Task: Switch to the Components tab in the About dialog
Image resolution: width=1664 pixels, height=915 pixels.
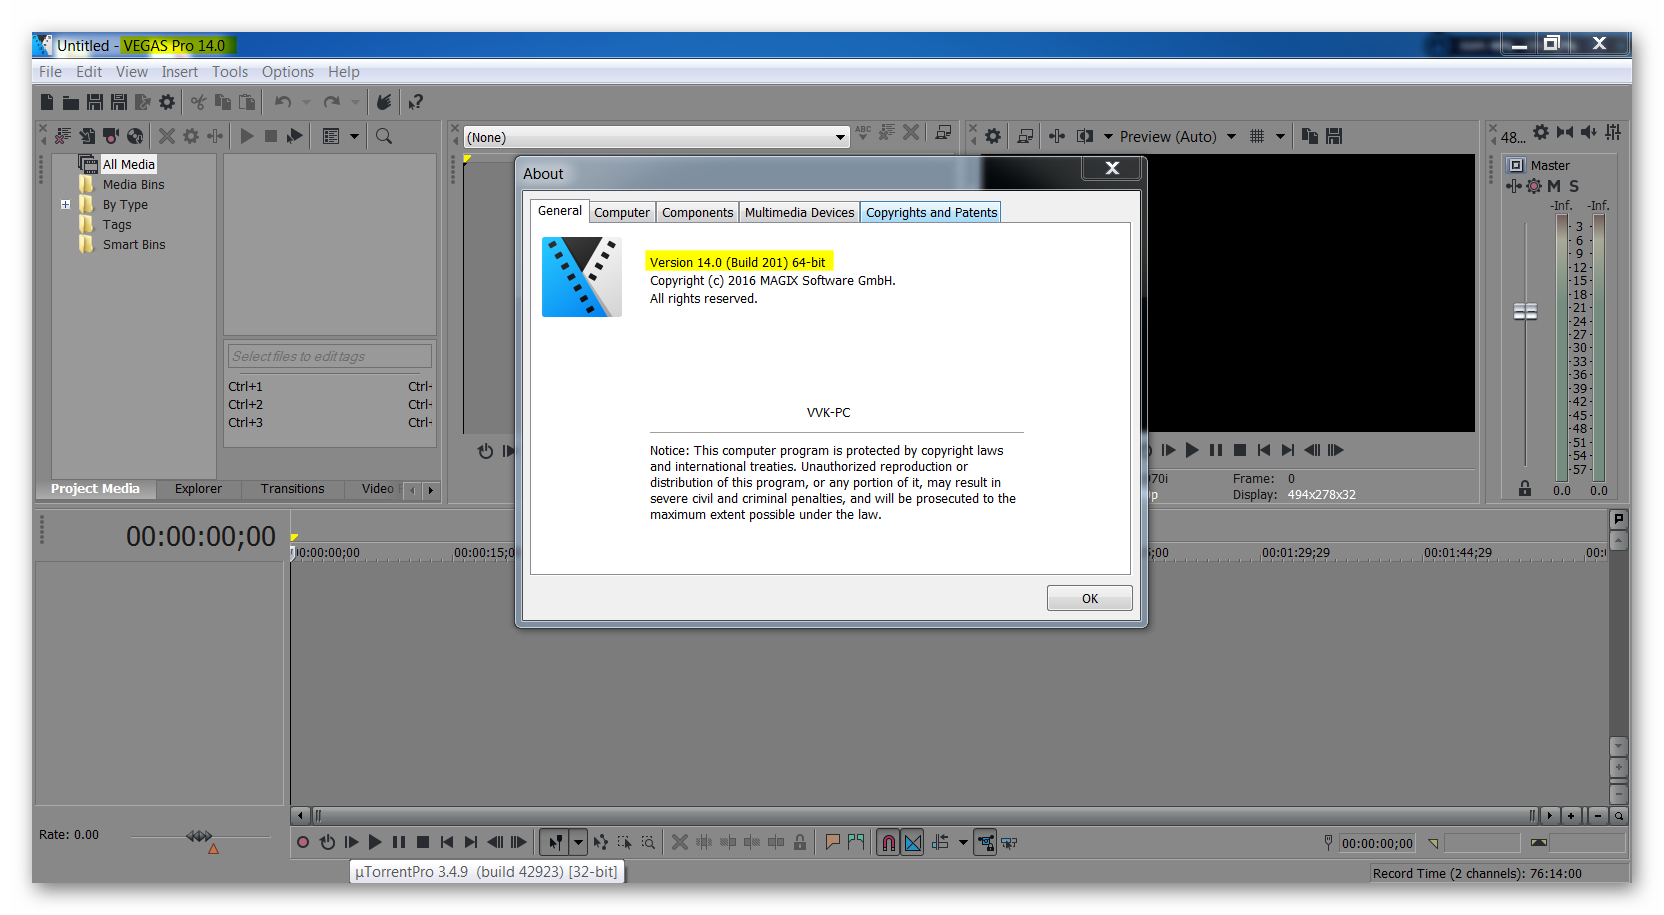Action: [x=697, y=212]
